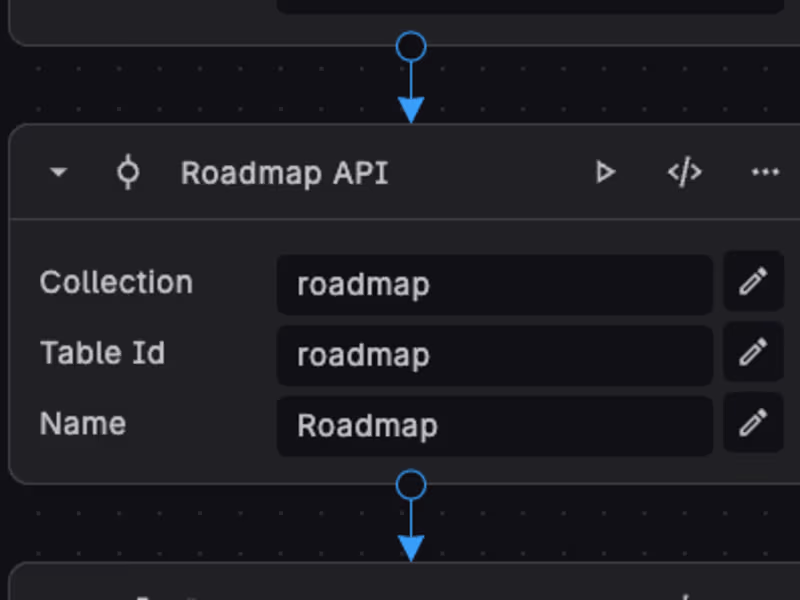The height and width of the screenshot is (600, 800).
Task: Edit the Name value with pencil icon
Action: click(x=753, y=424)
